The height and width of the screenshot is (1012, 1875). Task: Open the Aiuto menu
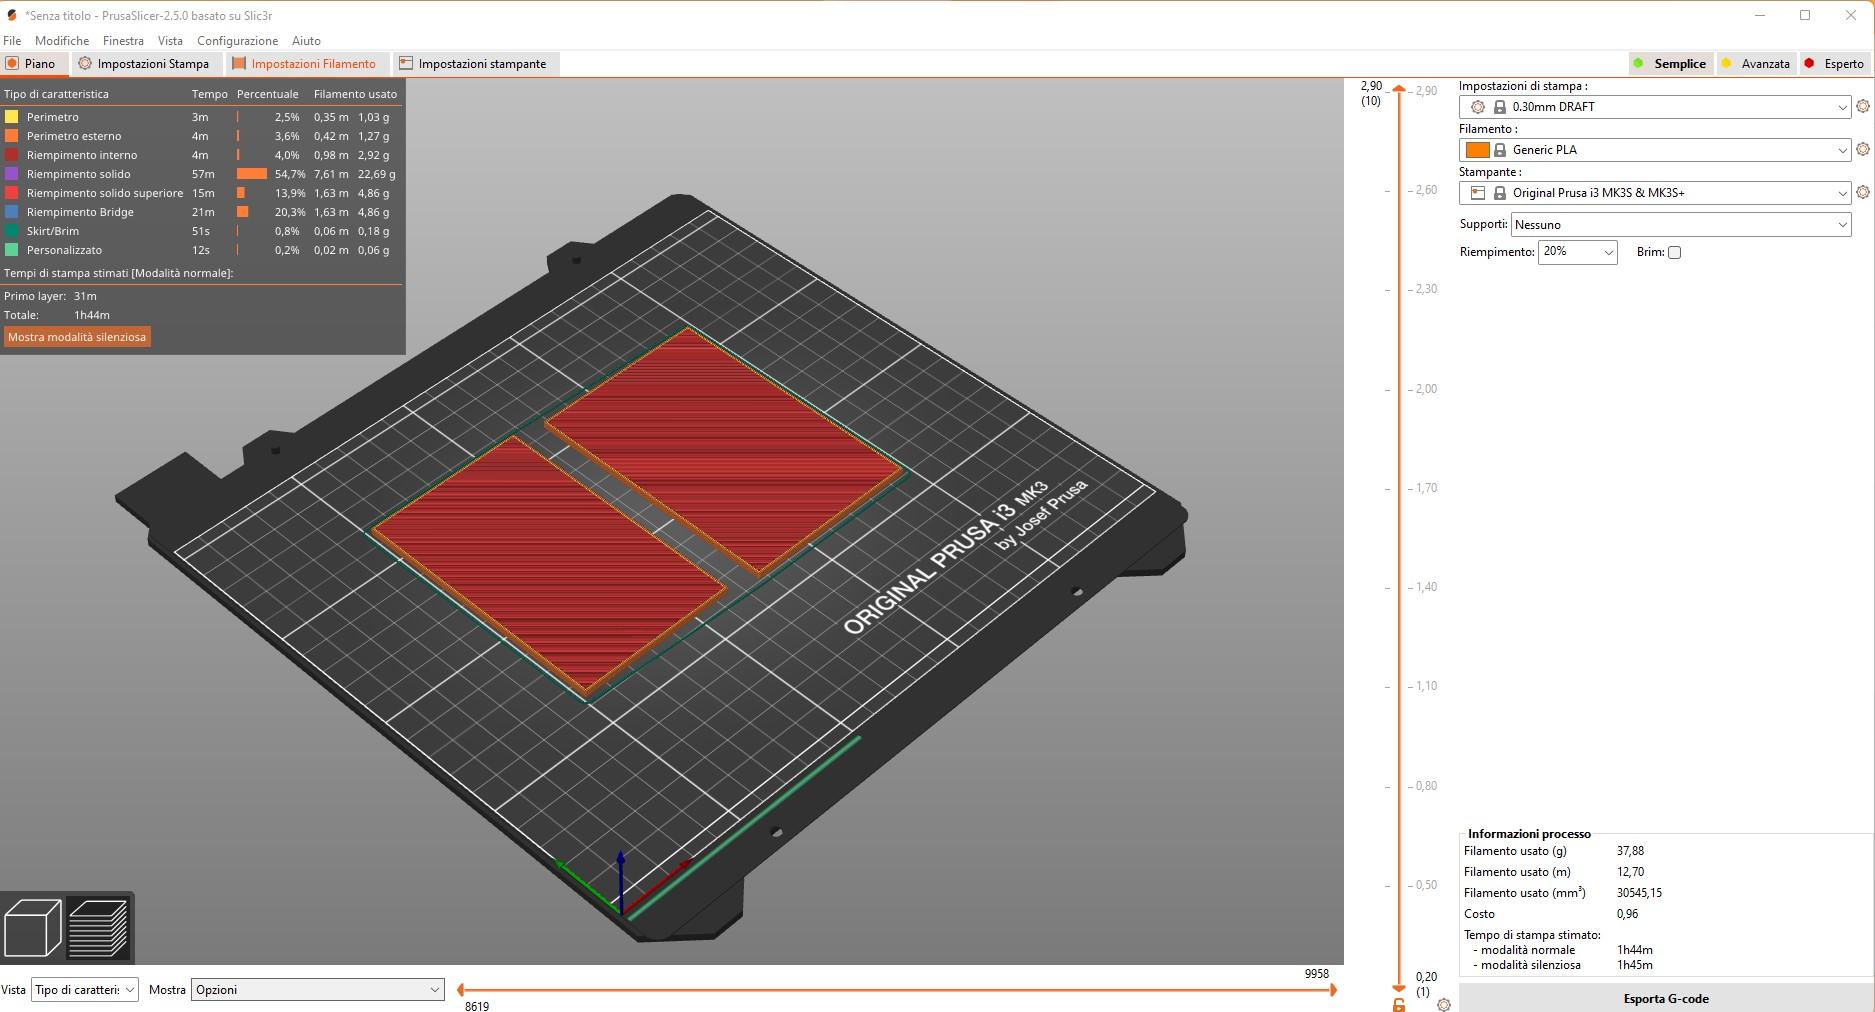pos(306,41)
